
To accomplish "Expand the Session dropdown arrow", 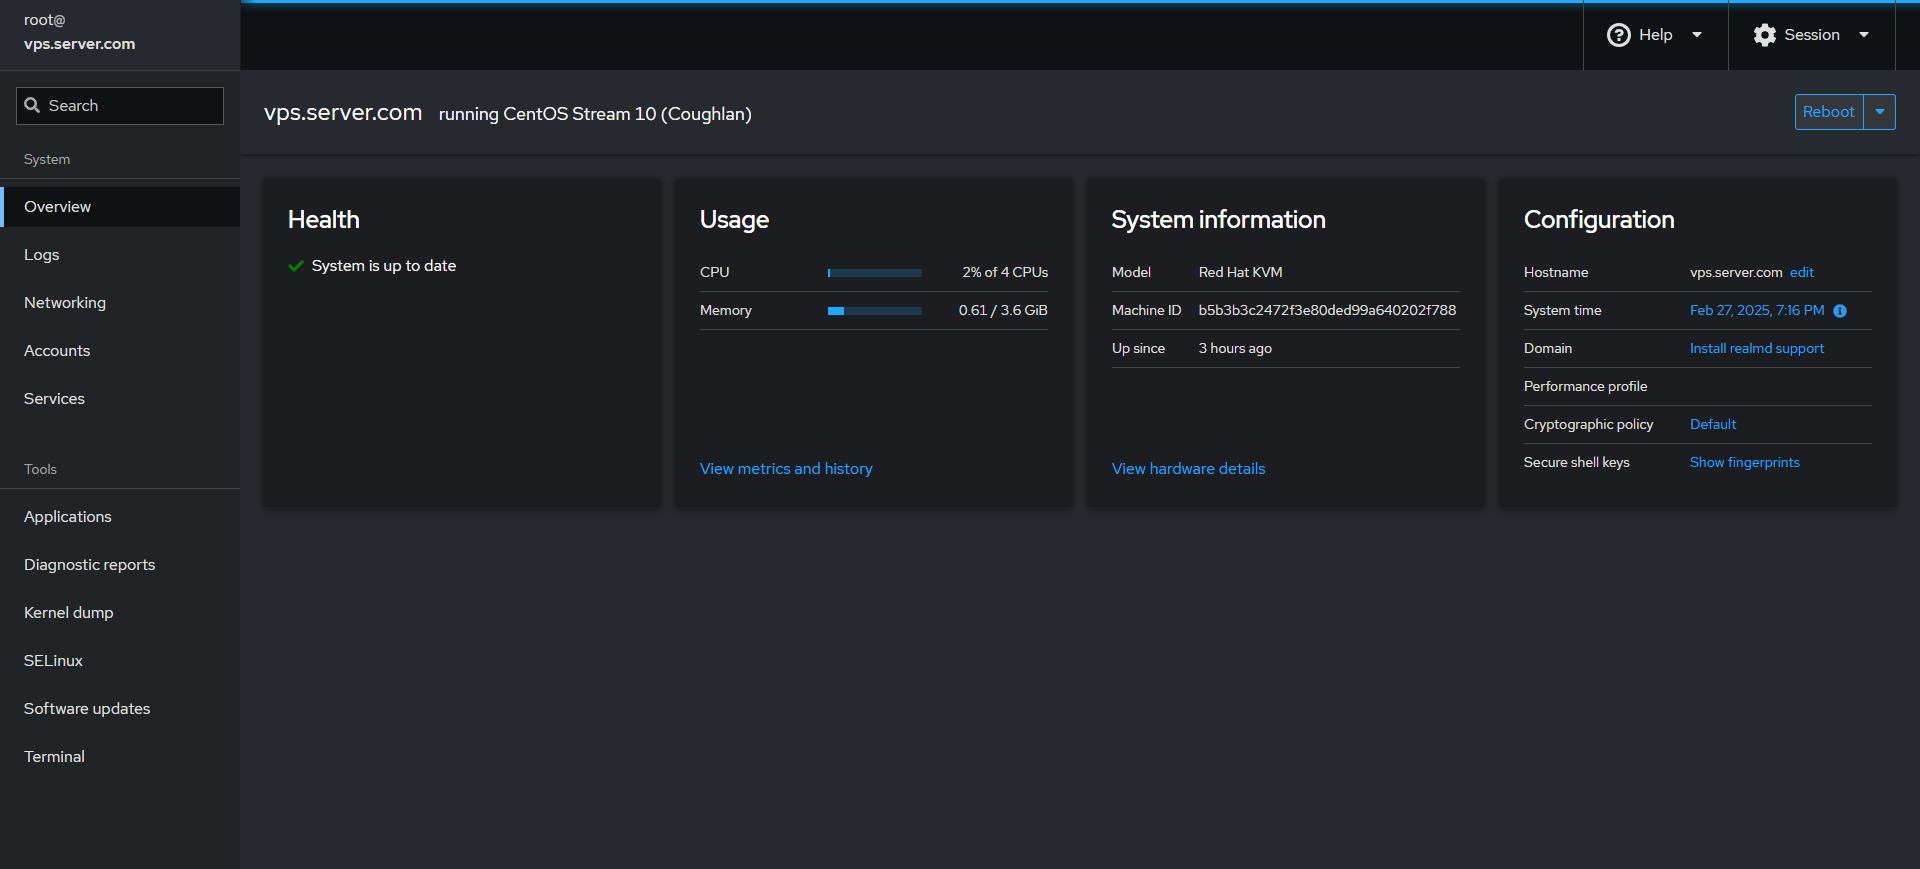I will click(x=1864, y=35).
